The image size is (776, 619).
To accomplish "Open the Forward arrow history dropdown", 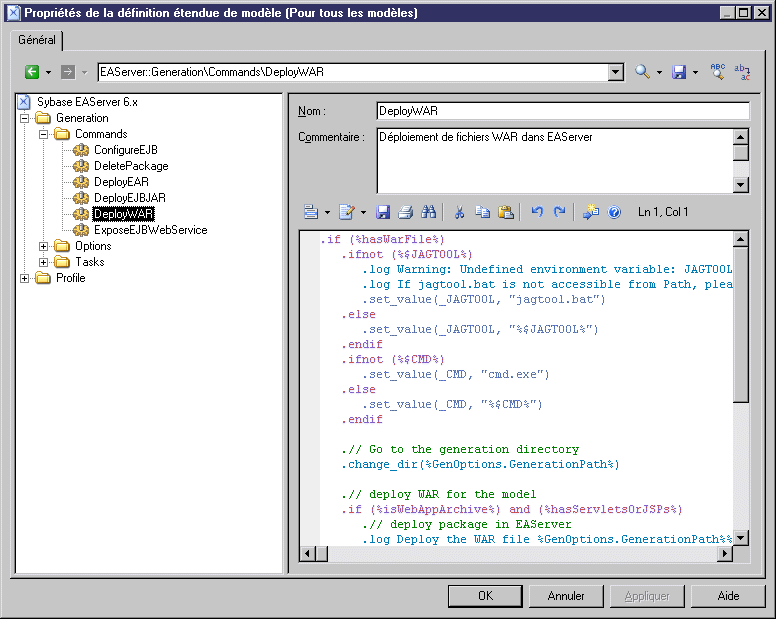I will coord(85,72).
